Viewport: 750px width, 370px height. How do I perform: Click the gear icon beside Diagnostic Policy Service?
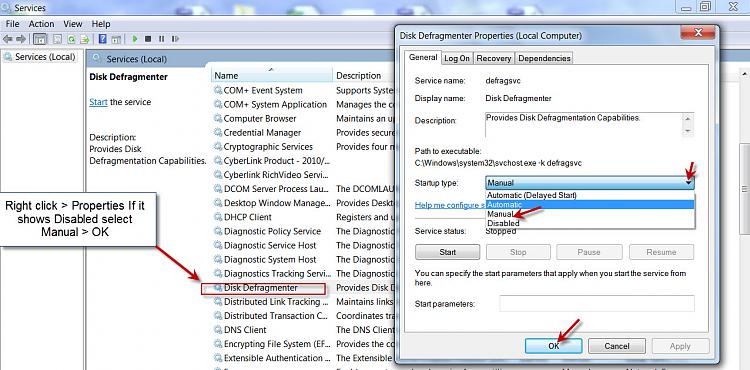tap(218, 231)
